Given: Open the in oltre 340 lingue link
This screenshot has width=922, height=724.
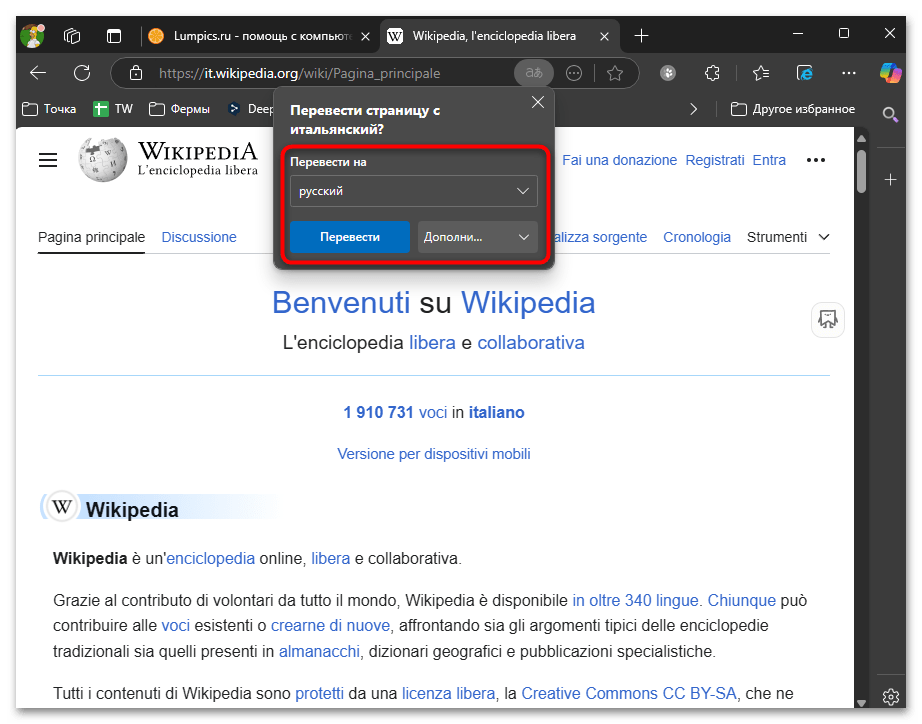Looking at the screenshot, I should coord(635,600).
